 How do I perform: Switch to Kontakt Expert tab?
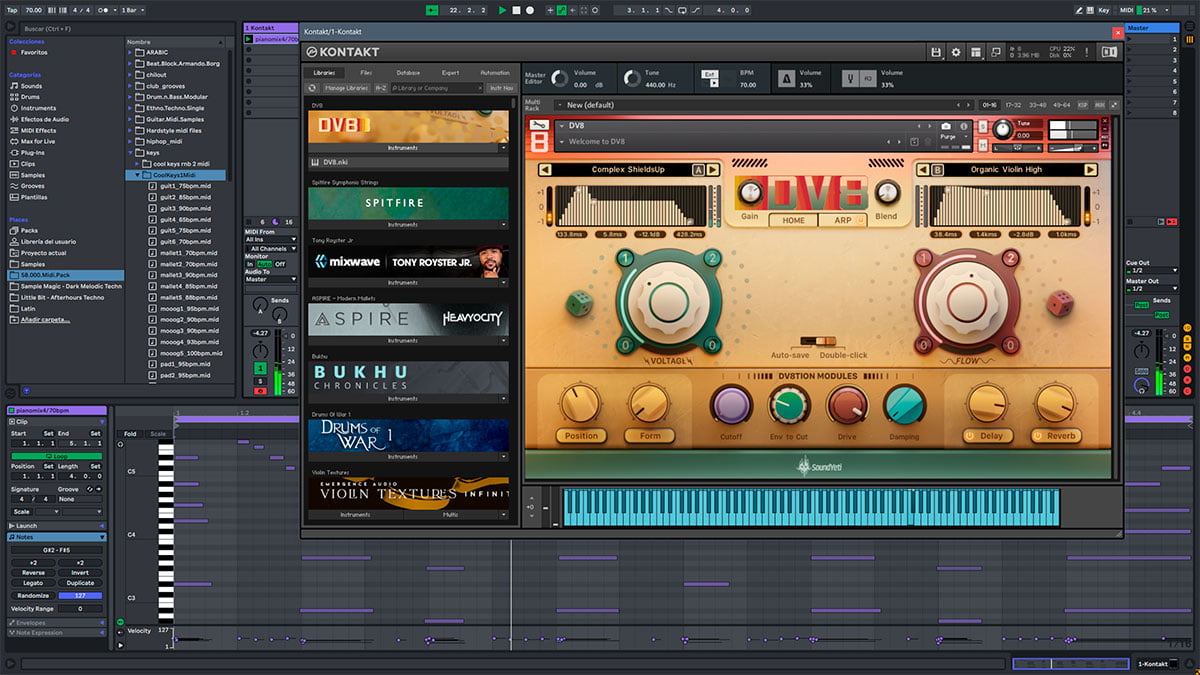450,73
